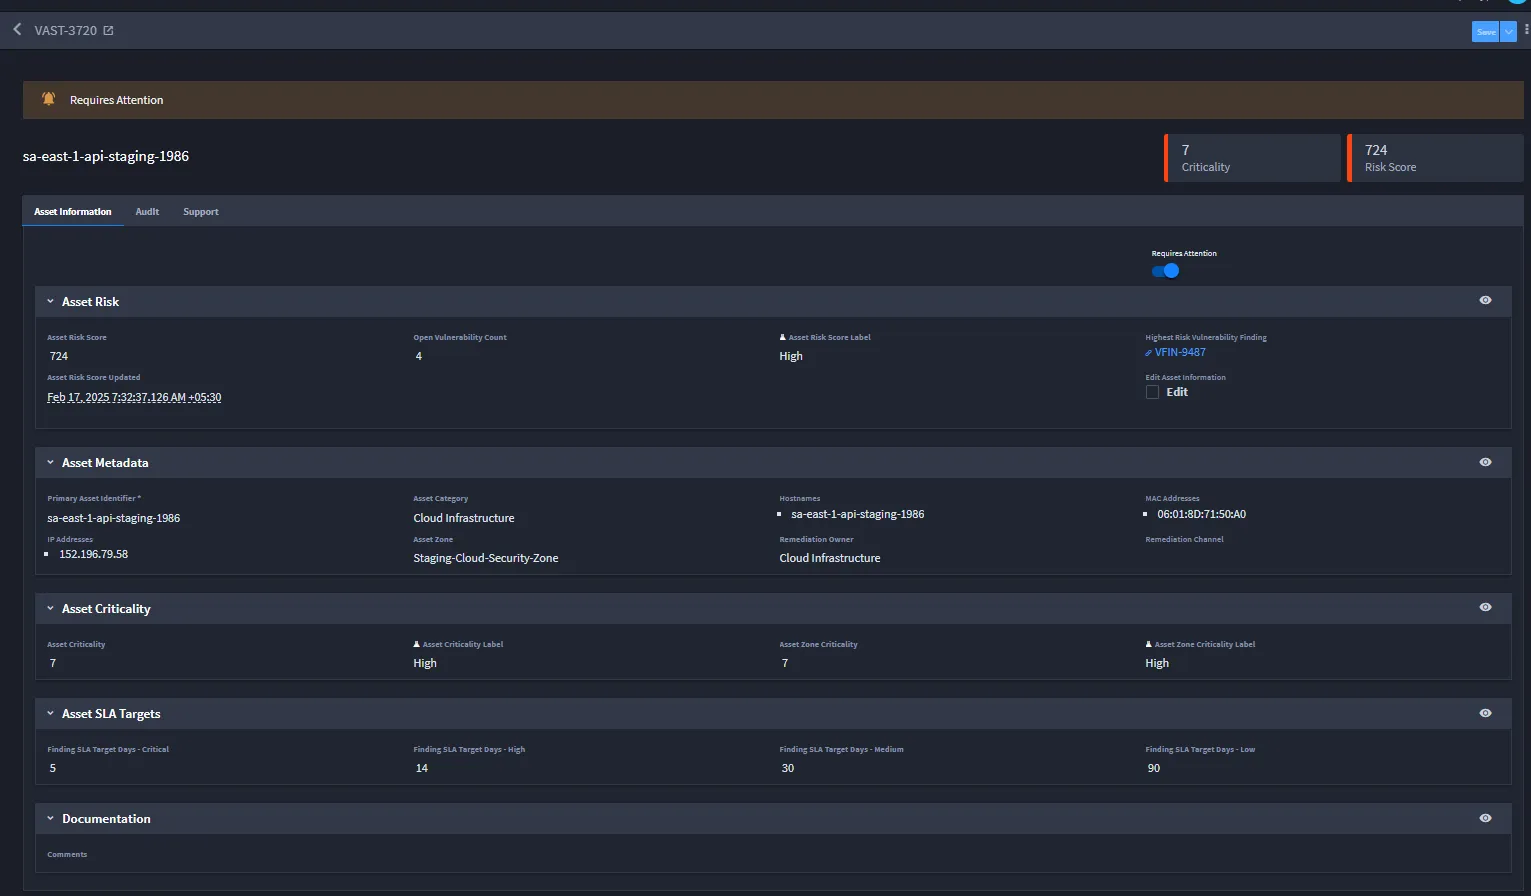Collapse the Asset SLA Targets section

[x=50, y=713]
